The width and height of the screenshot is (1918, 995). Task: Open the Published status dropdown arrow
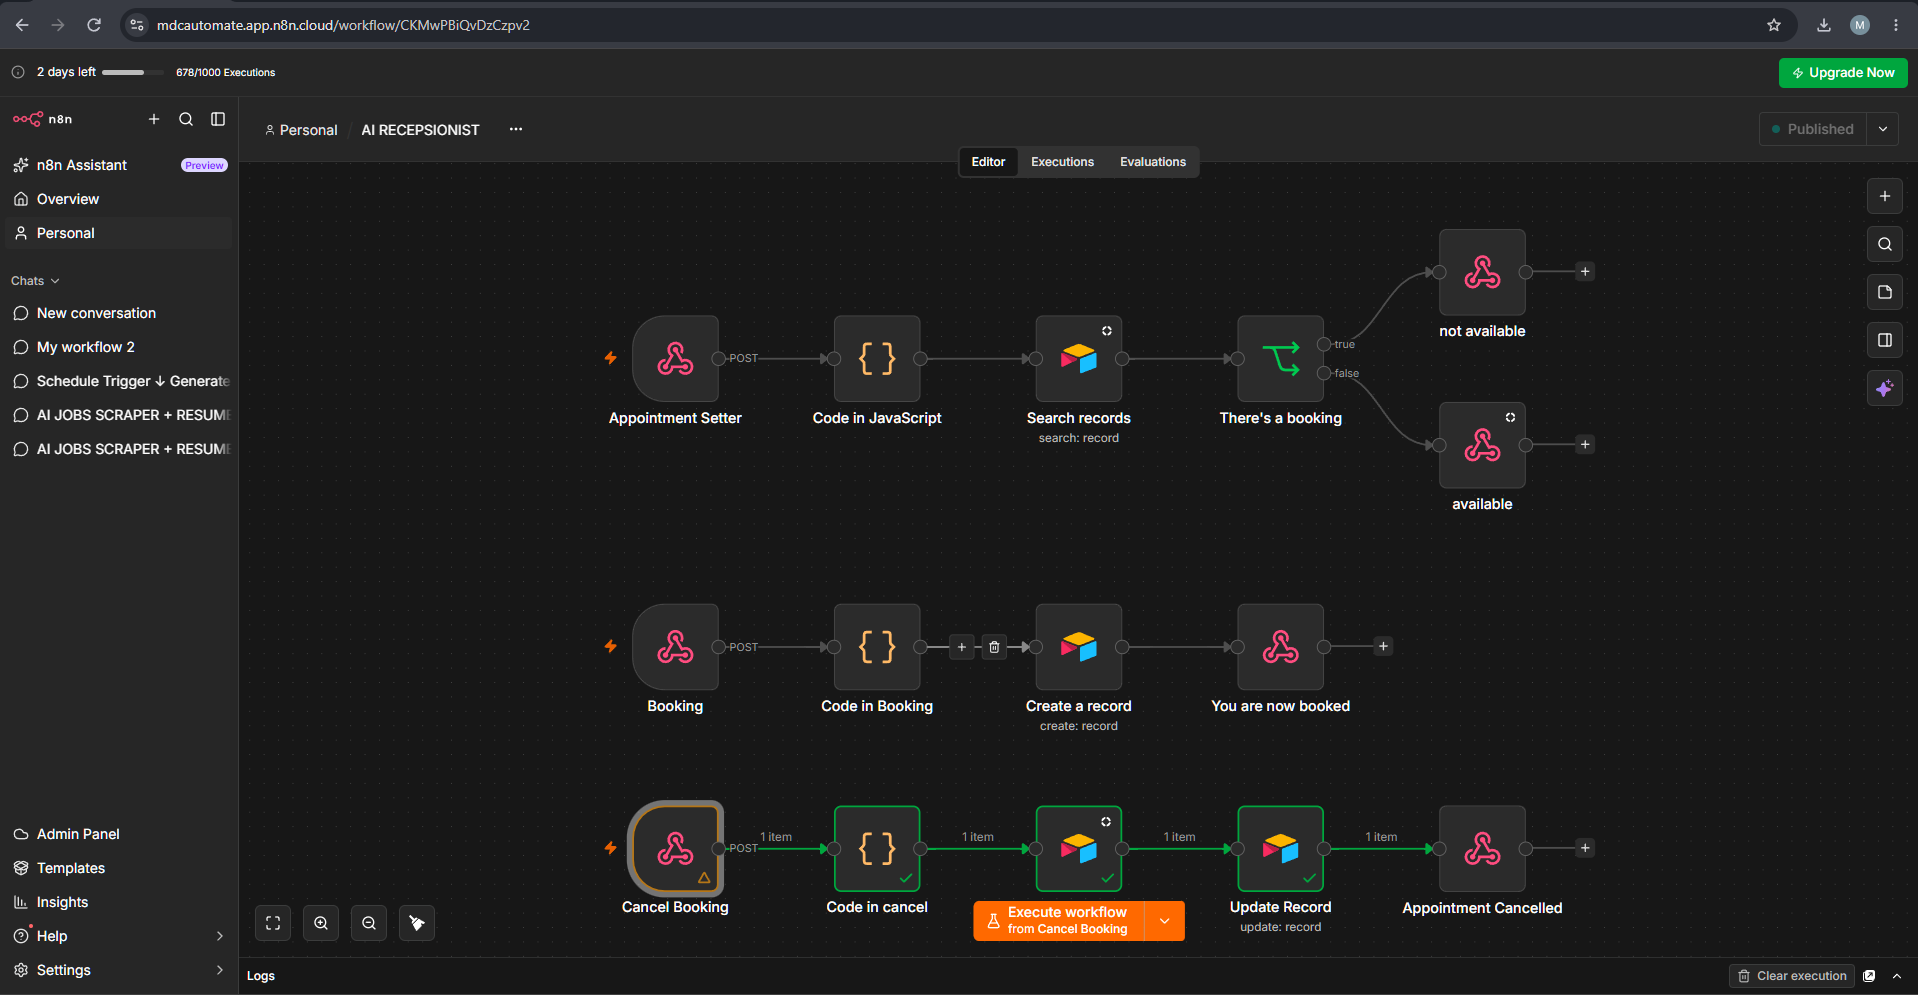[x=1883, y=129]
